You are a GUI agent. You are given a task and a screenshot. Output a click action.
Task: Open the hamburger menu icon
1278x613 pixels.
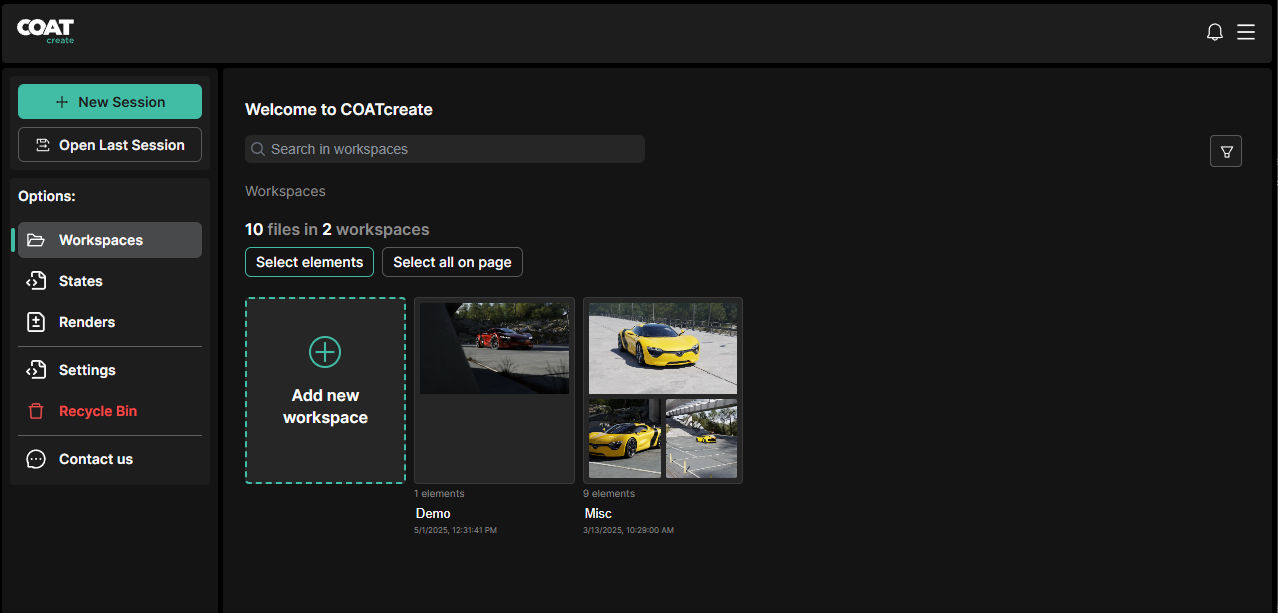(x=1246, y=32)
